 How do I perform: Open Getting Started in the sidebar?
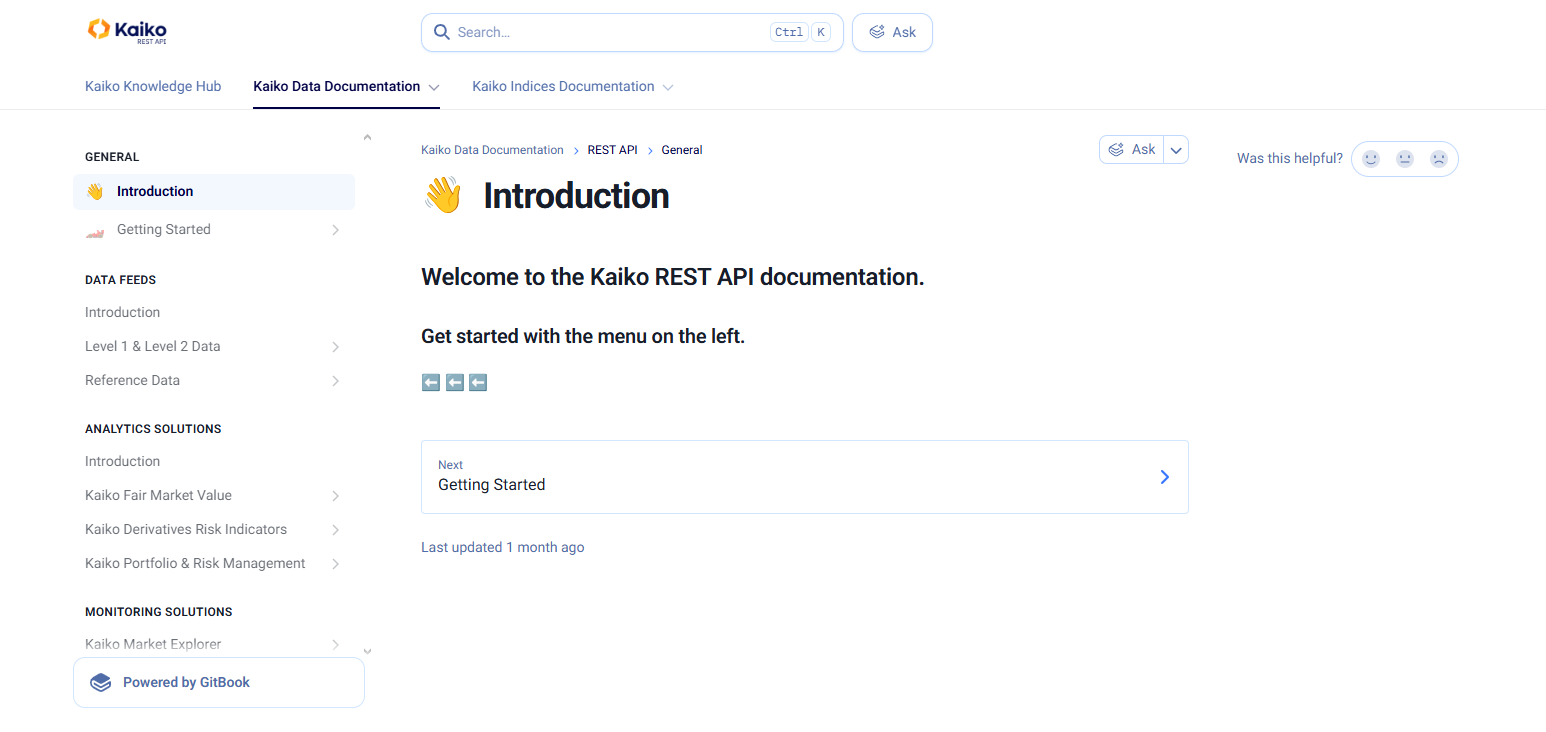coord(214,230)
